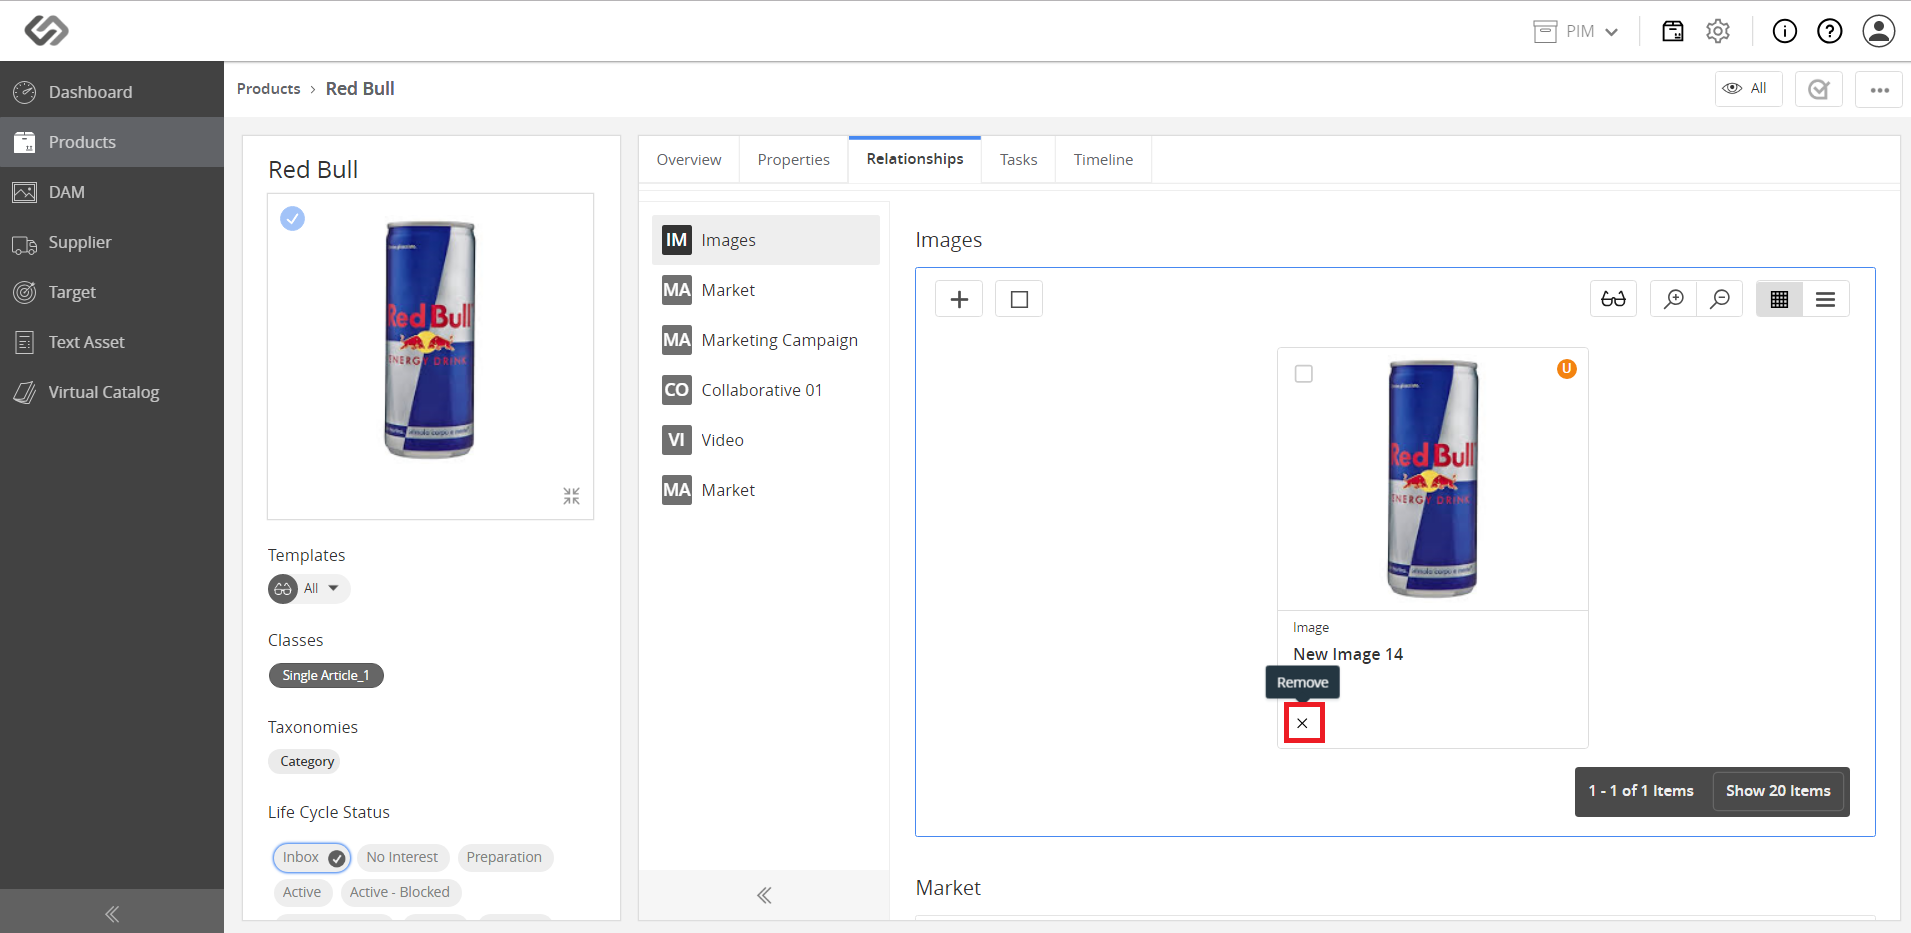Open the settings gear icon

click(x=1718, y=31)
